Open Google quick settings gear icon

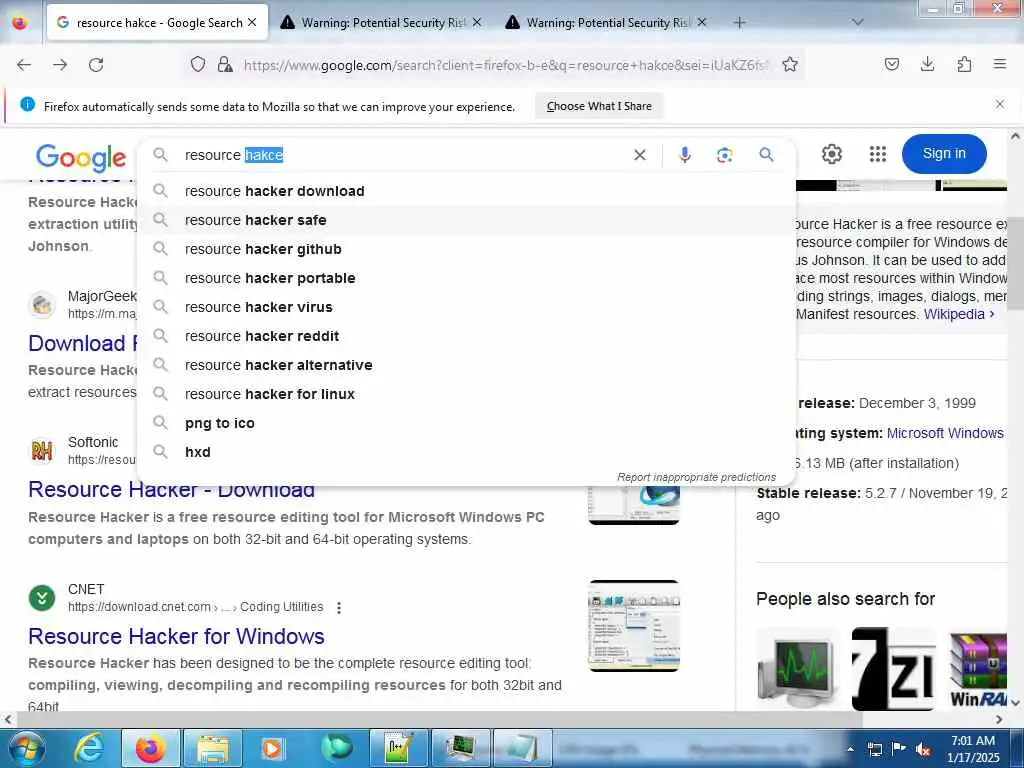click(x=831, y=154)
